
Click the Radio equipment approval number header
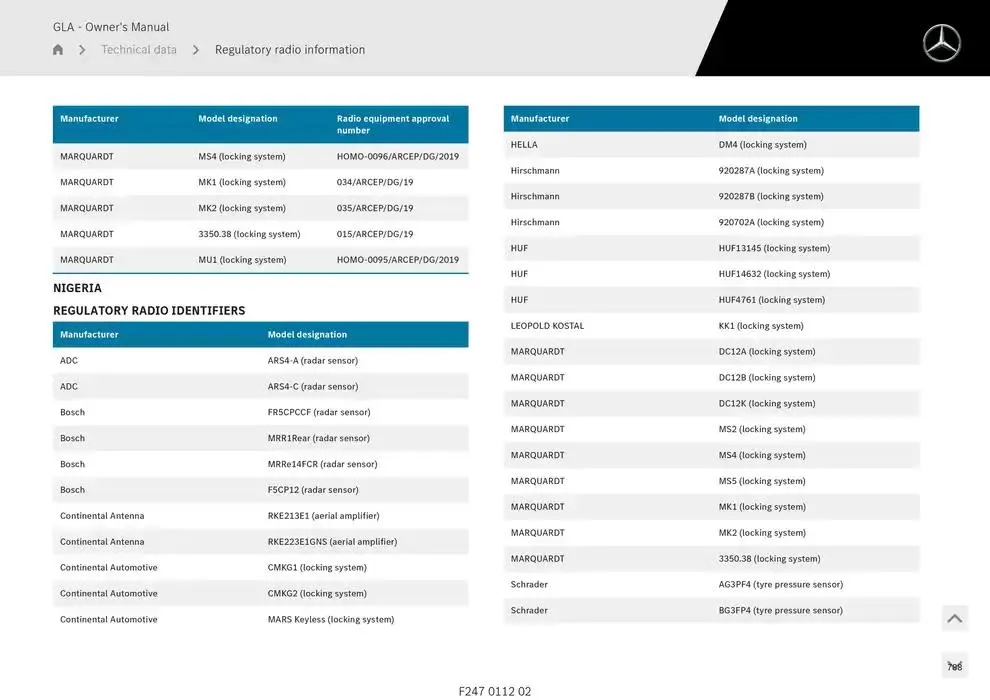click(x=393, y=124)
